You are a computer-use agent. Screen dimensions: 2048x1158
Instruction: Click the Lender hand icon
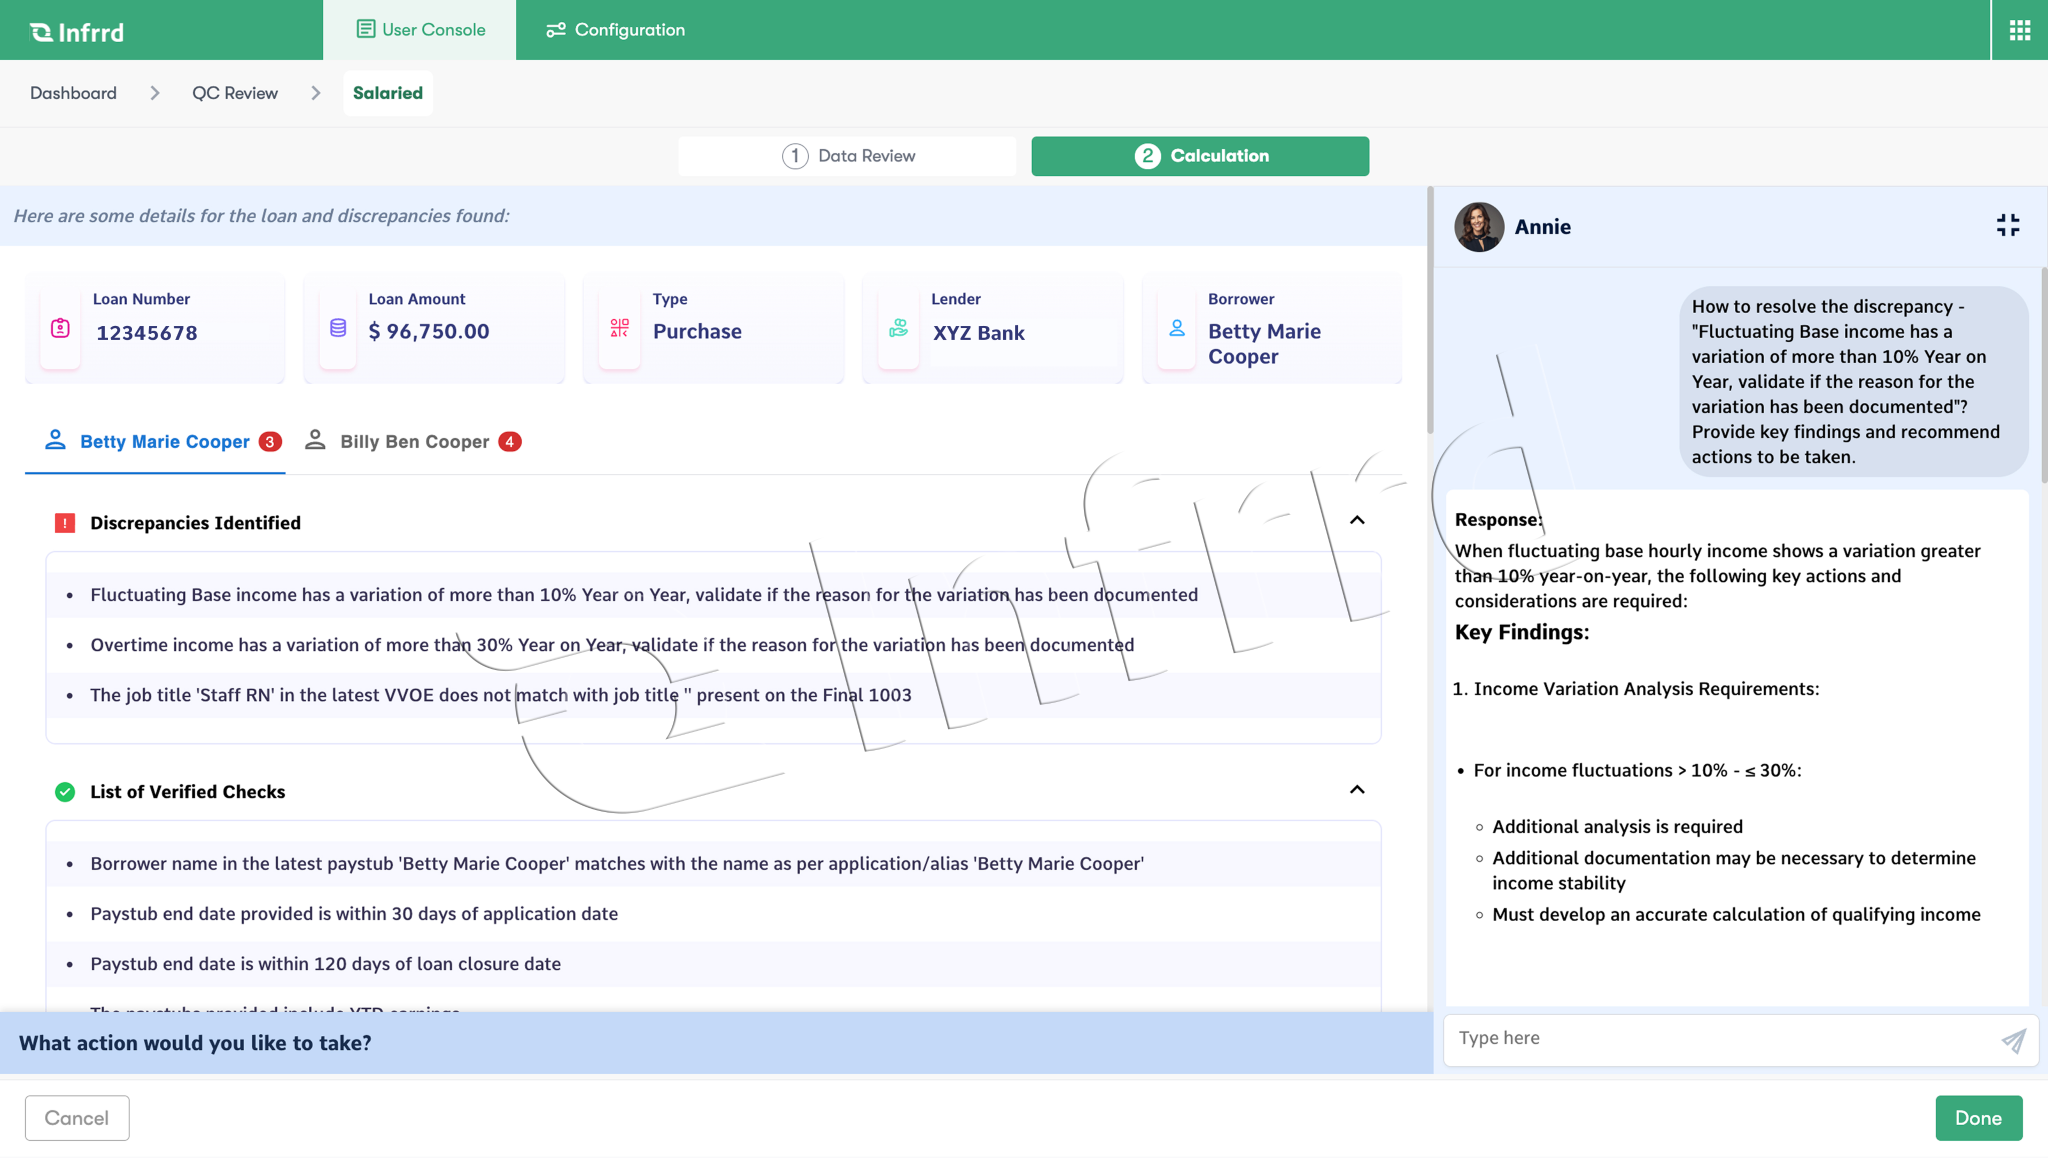click(x=898, y=328)
